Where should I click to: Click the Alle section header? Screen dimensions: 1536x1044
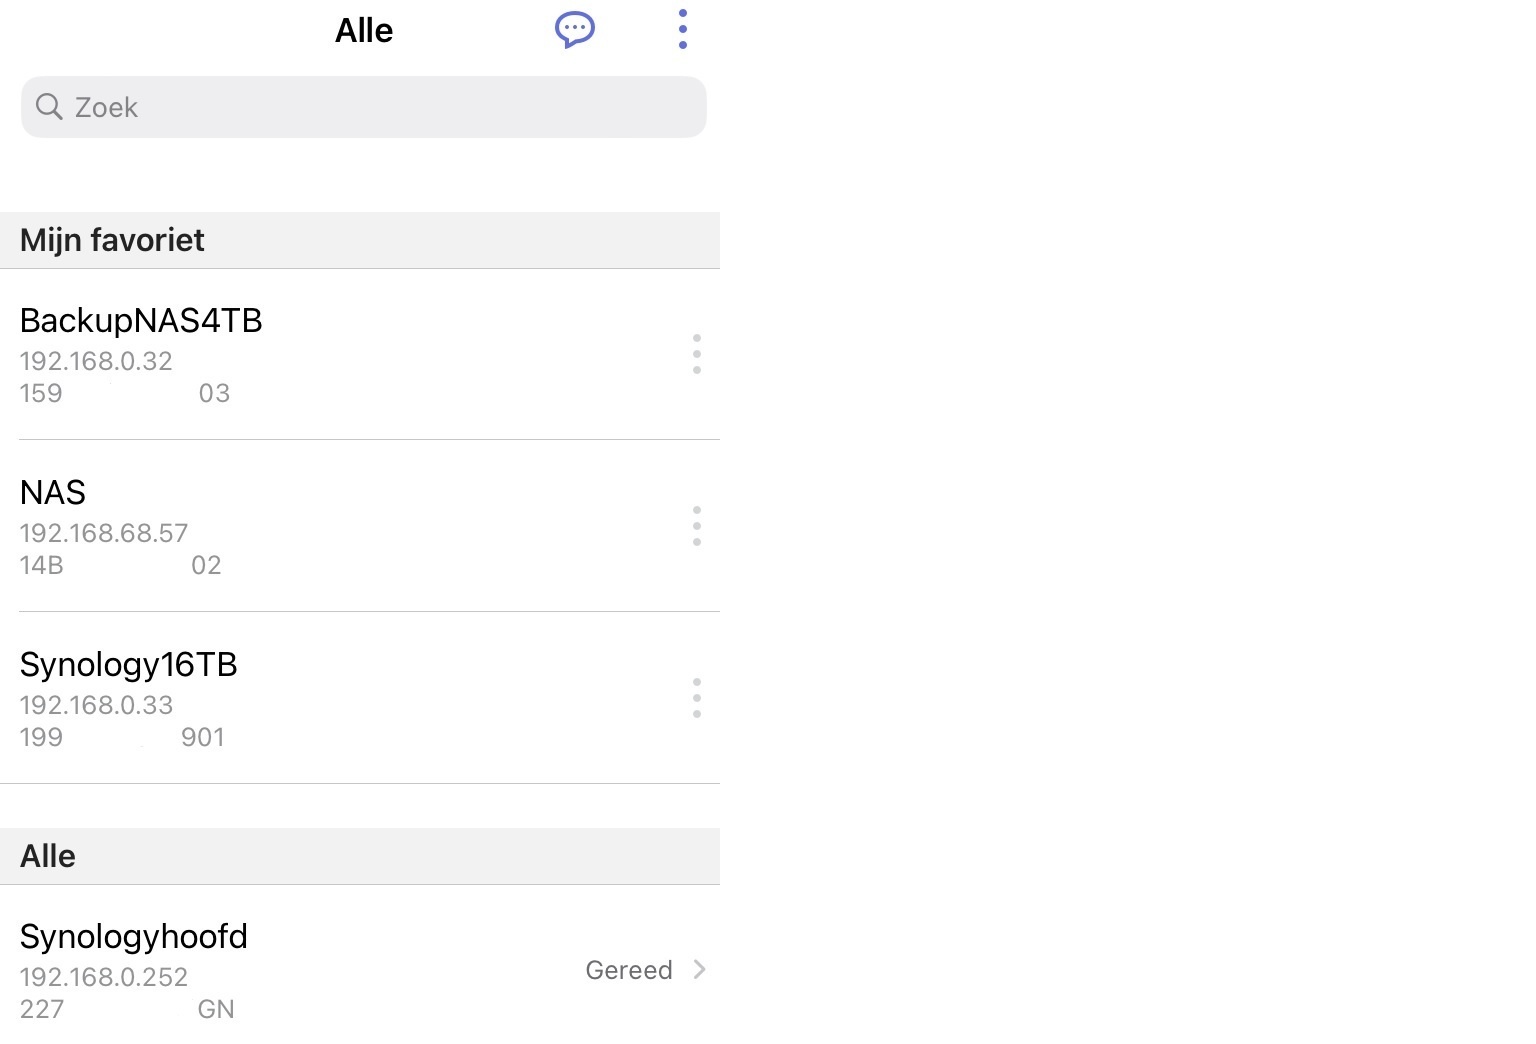(x=360, y=856)
